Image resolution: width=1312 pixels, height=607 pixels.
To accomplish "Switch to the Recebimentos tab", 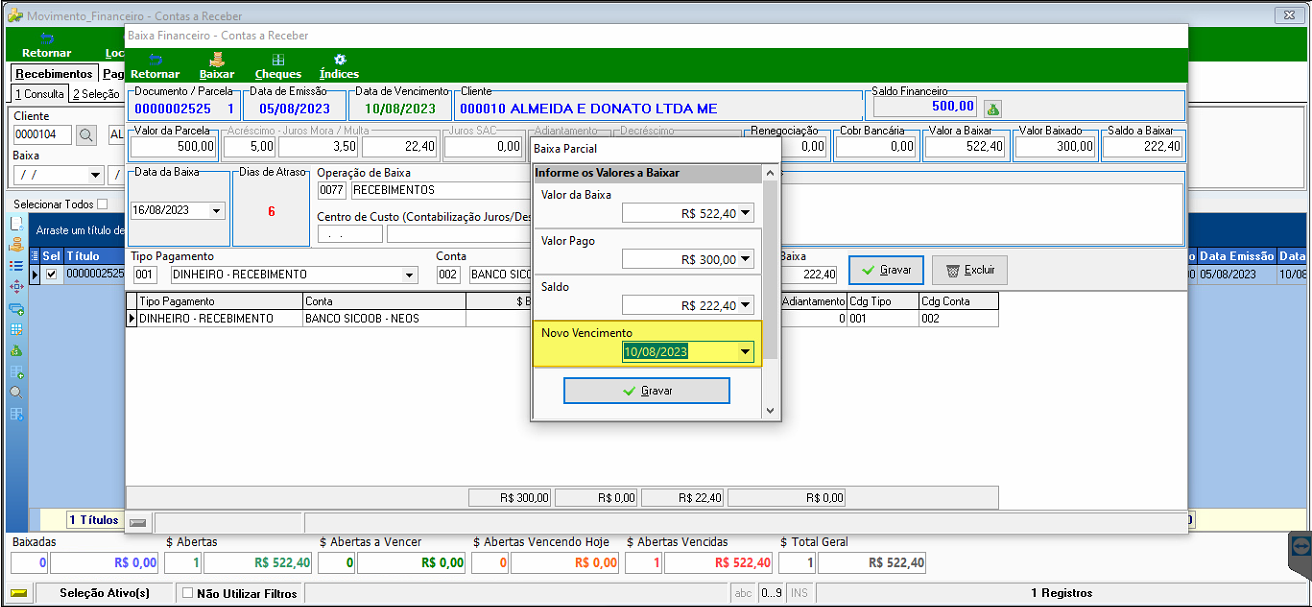I will [54, 74].
